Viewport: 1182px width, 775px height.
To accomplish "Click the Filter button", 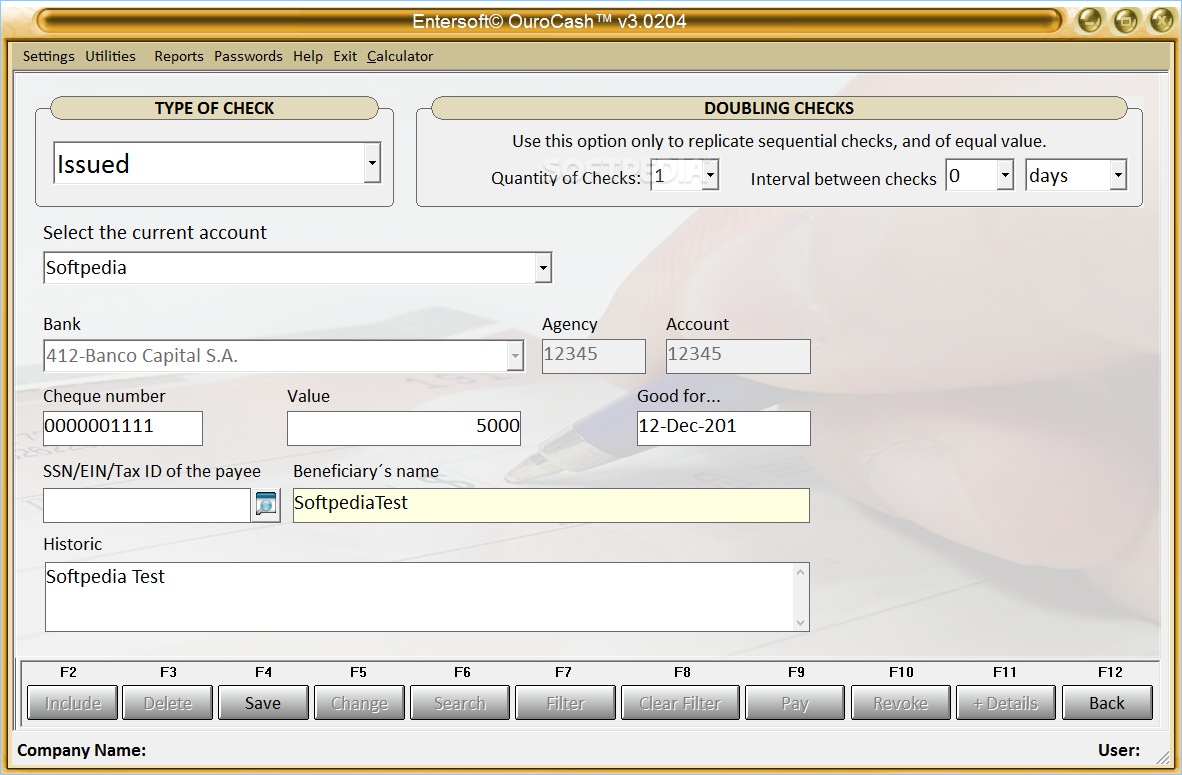I will point(565,703).
